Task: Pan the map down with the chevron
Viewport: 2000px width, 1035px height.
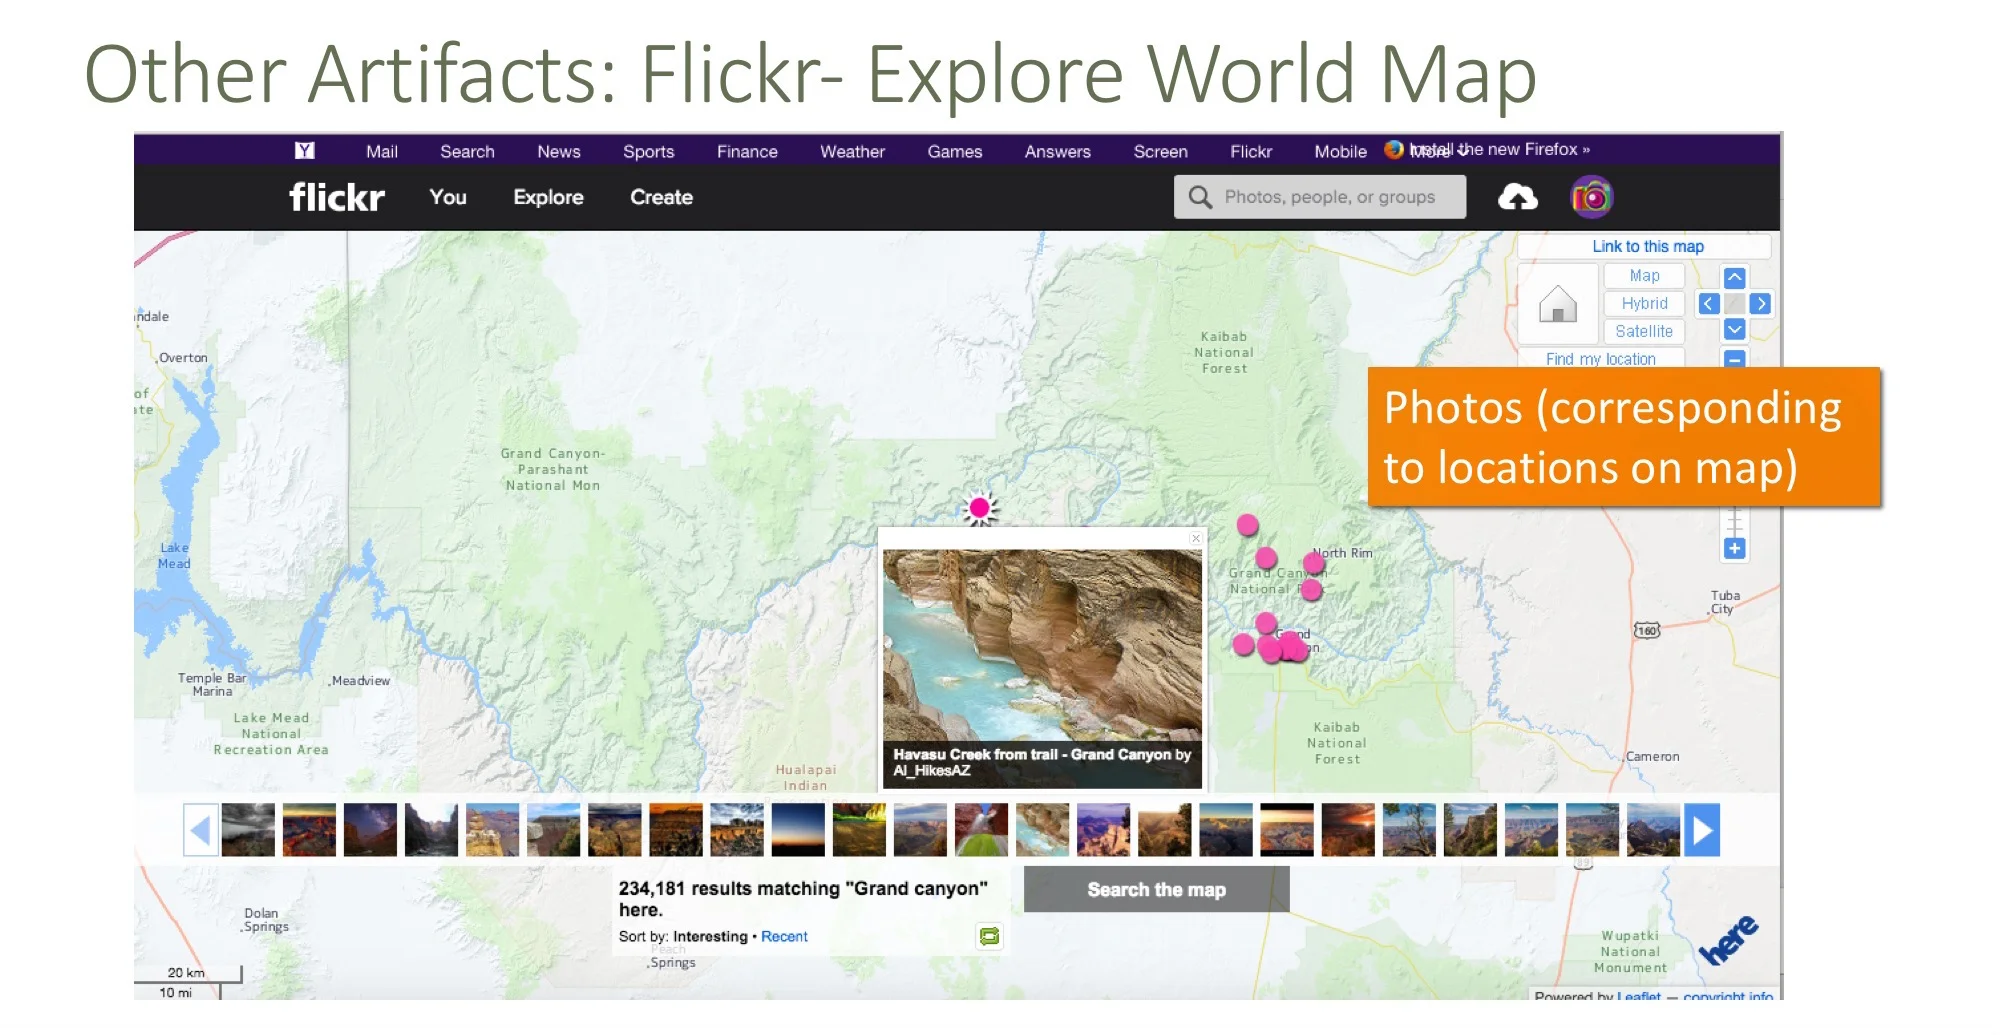Action: [x=1734, y=329]
